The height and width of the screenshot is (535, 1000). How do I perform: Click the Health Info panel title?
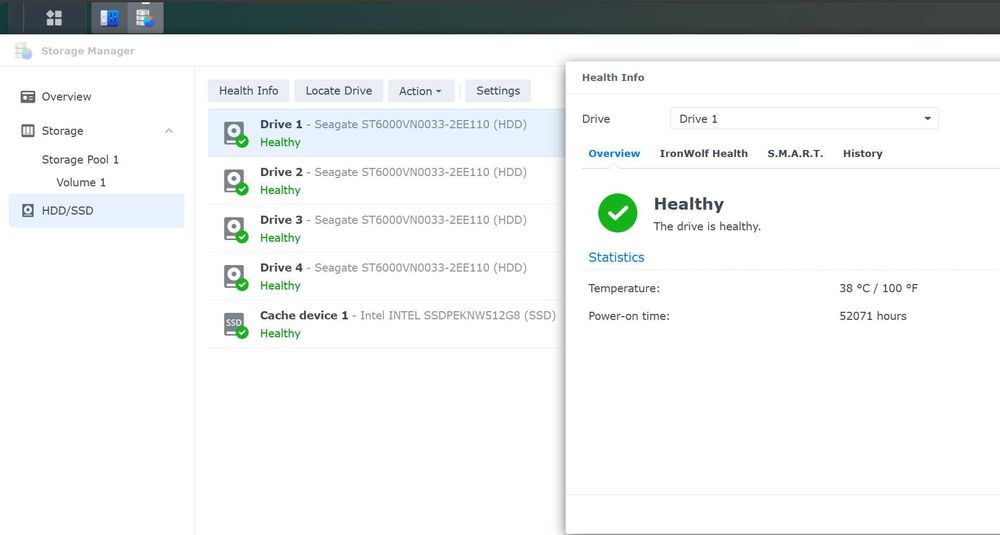[x=613, y=78]
